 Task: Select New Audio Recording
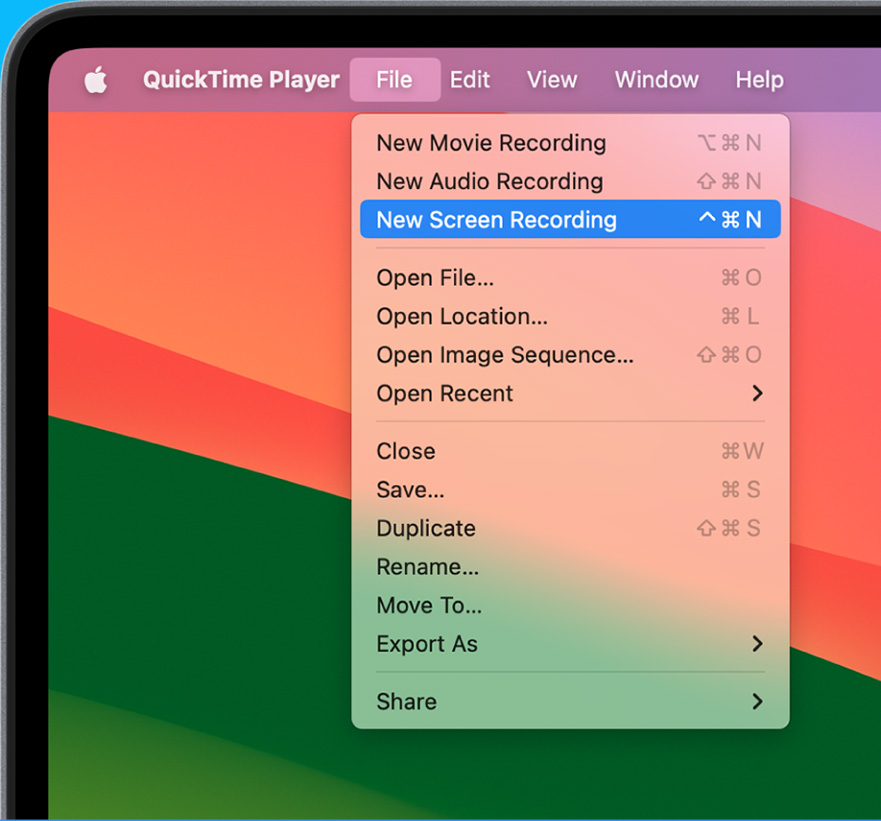tap(489, 181)
